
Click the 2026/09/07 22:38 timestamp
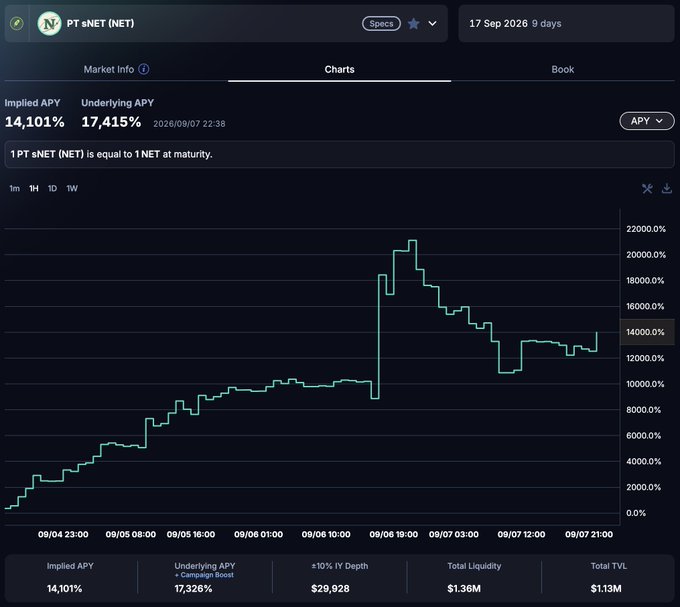coord(189,124)
